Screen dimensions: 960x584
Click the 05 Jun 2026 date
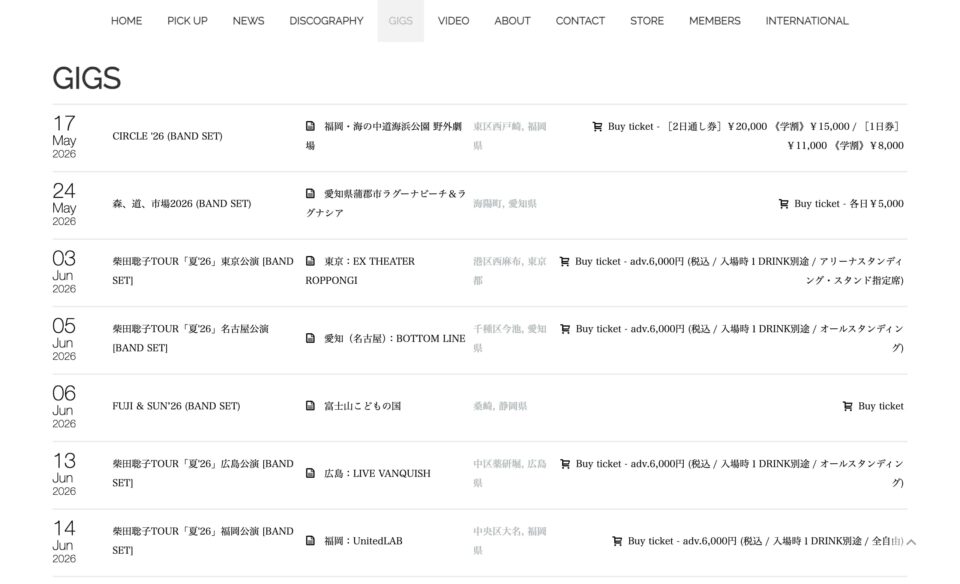tap(64, 339)
